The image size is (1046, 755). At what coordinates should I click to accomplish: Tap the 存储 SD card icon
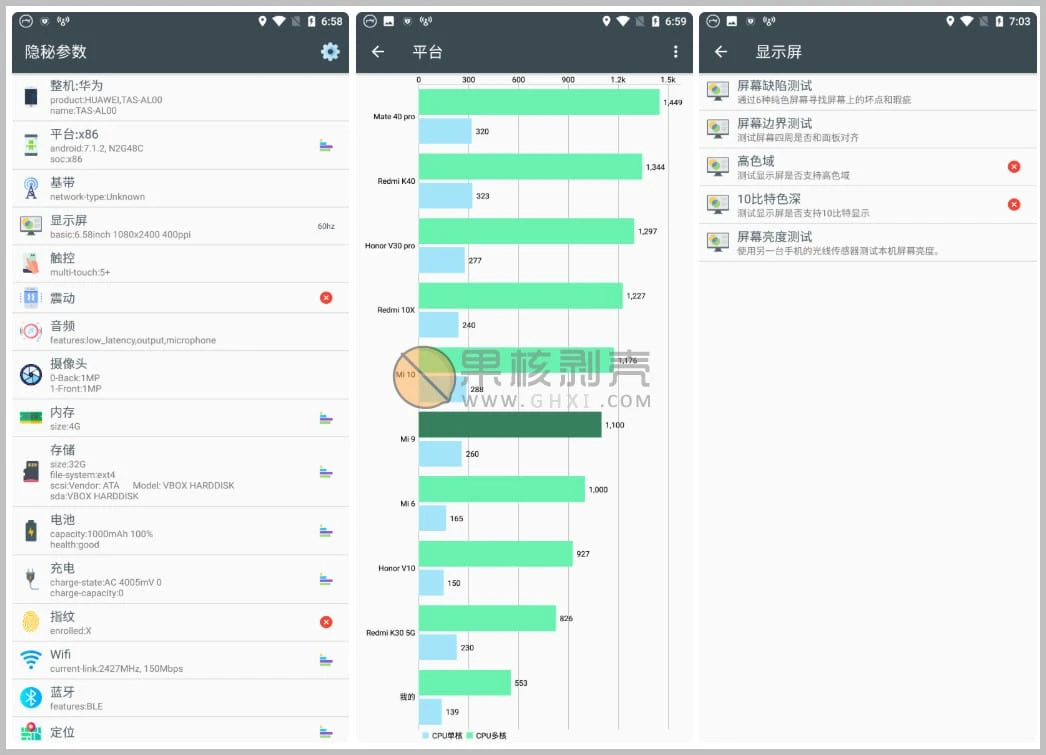point(31,472)
